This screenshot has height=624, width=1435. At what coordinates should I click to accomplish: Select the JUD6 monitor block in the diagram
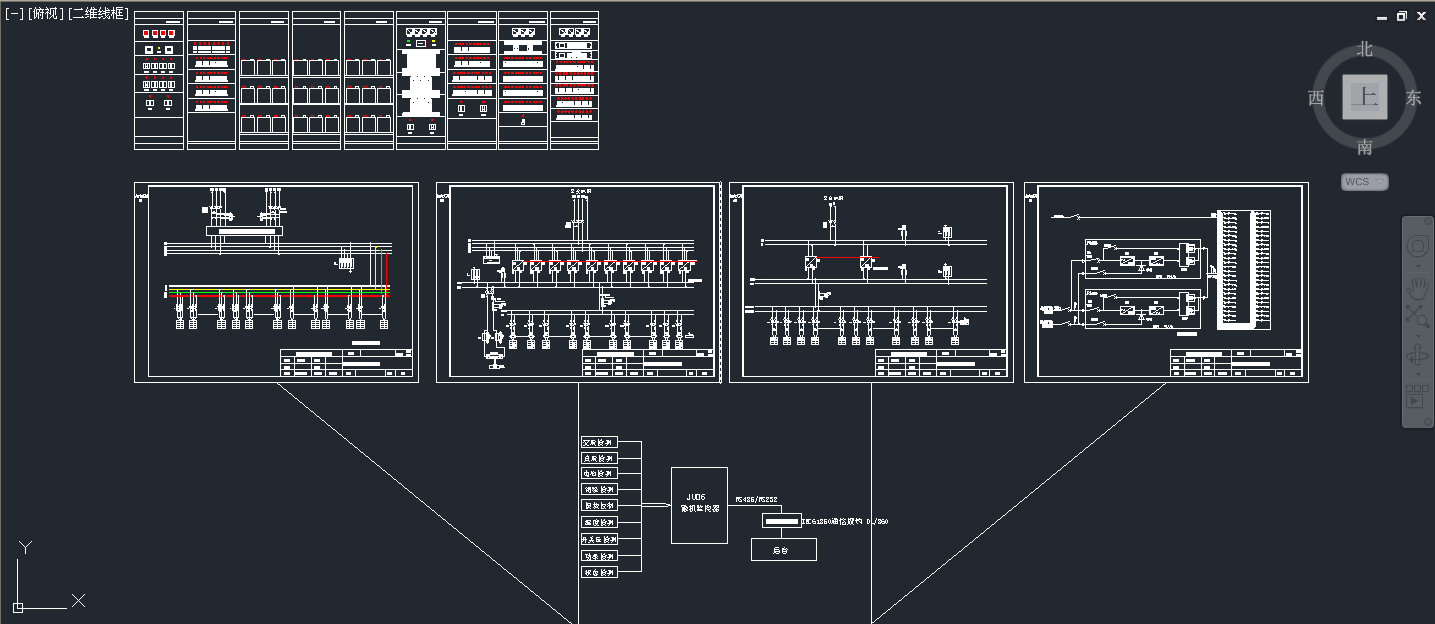(x=698, y=504)
